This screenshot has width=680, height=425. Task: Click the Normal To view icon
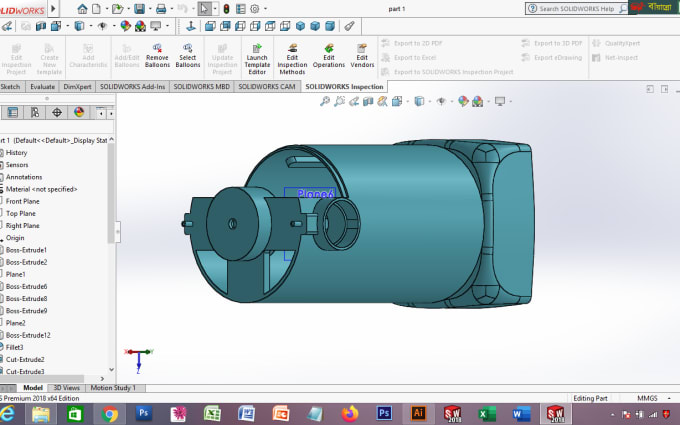(191, 26)
